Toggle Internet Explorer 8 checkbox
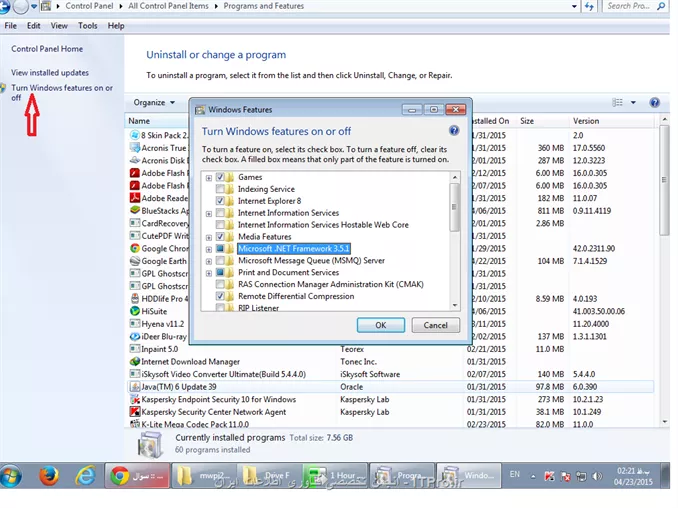 220,201
